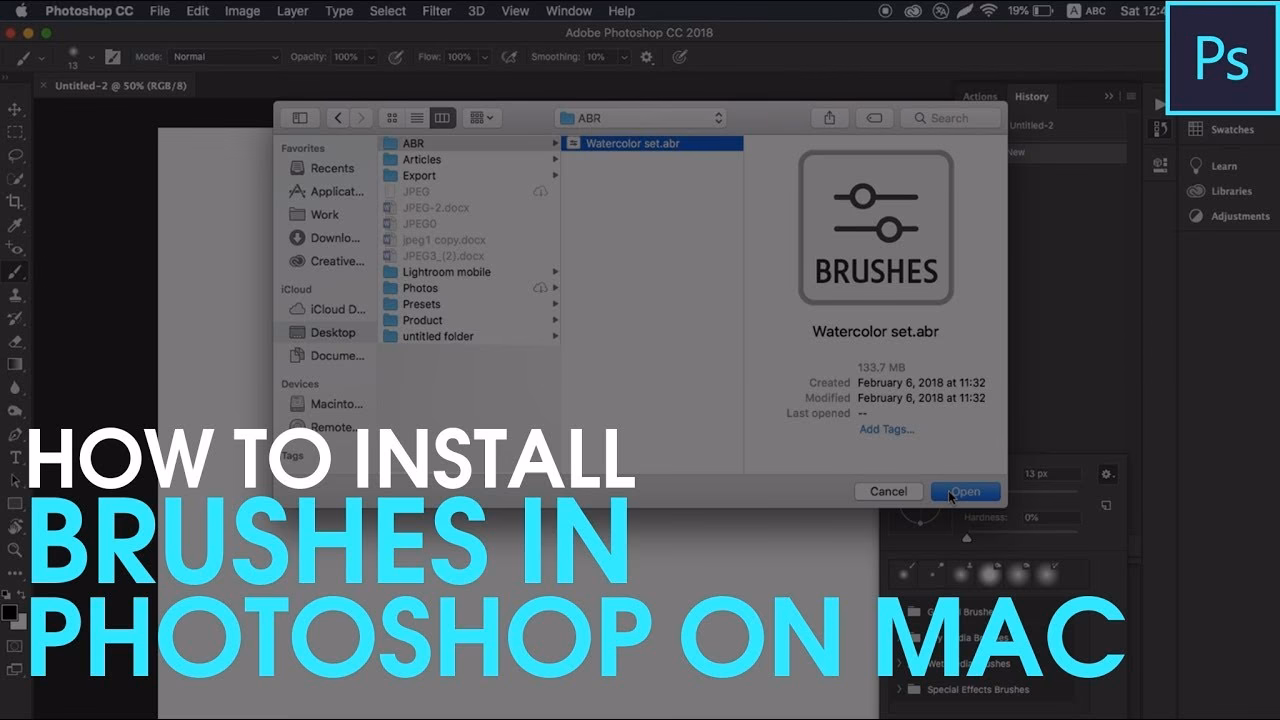Switch to the History tab
The image size is (1280, 720).
pyautogui.click(x=1031, y=97)
